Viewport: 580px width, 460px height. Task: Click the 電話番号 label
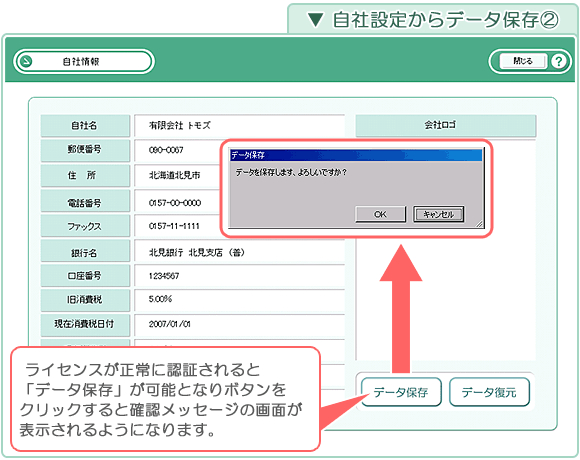point(85,202)
